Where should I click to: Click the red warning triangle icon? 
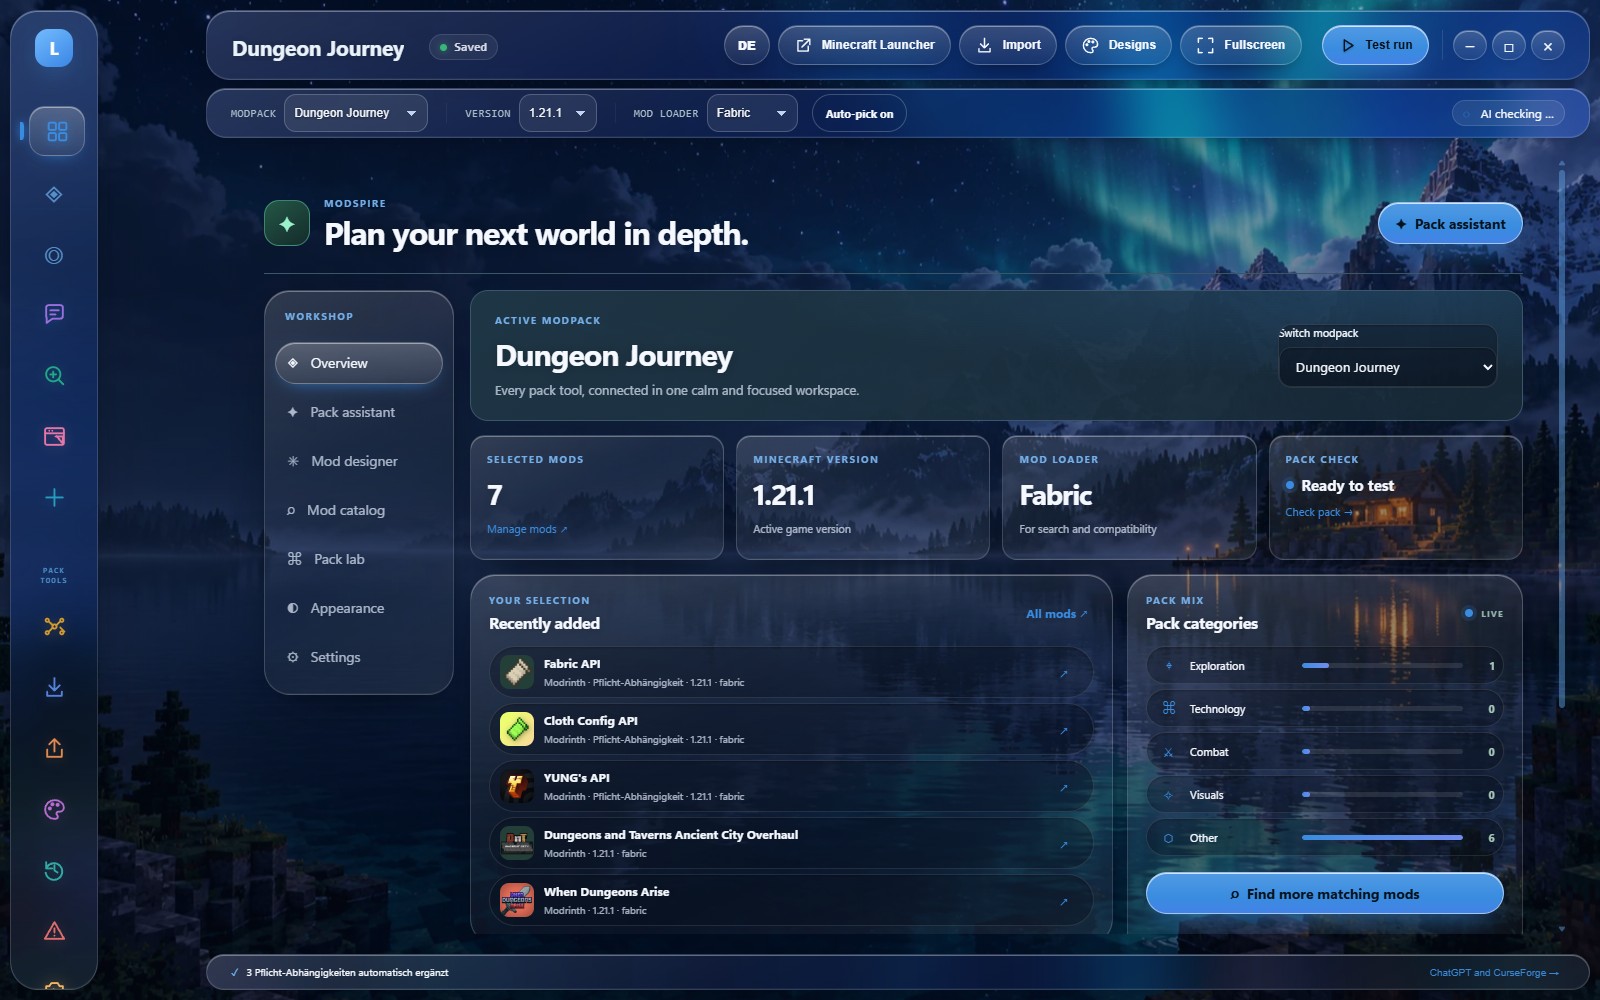55,932
